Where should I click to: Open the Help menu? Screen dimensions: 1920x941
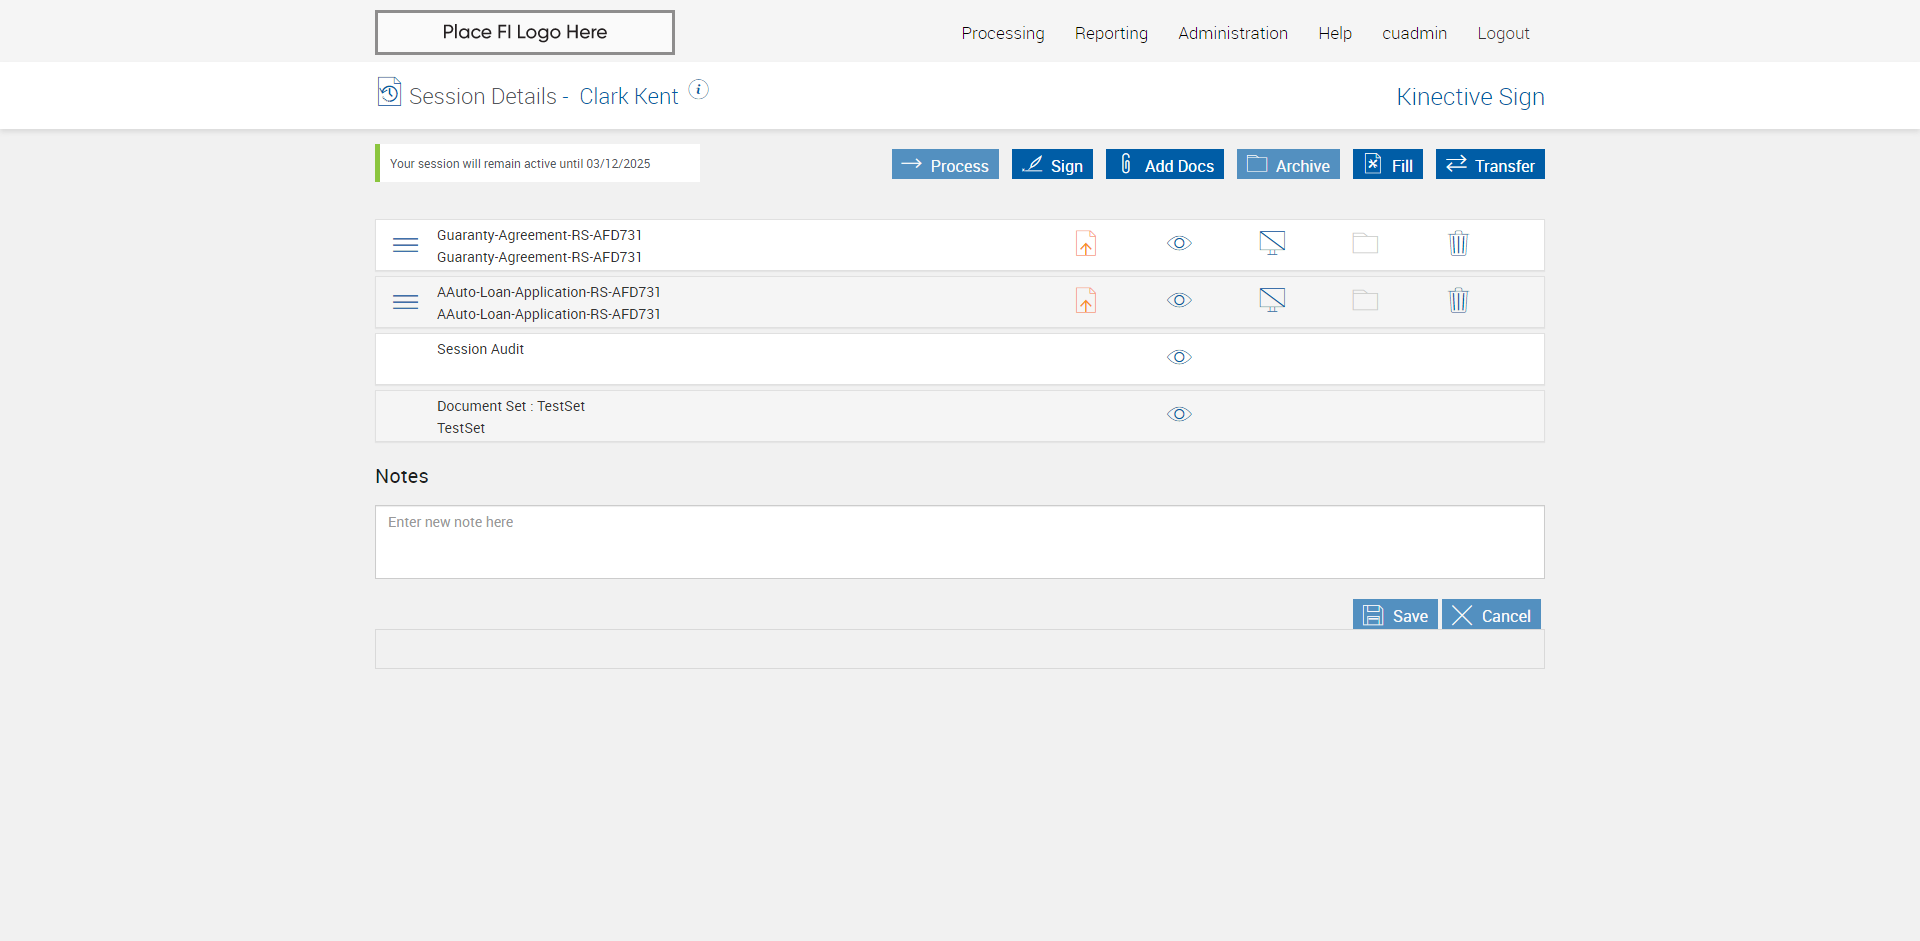(x=1335, y=33)
